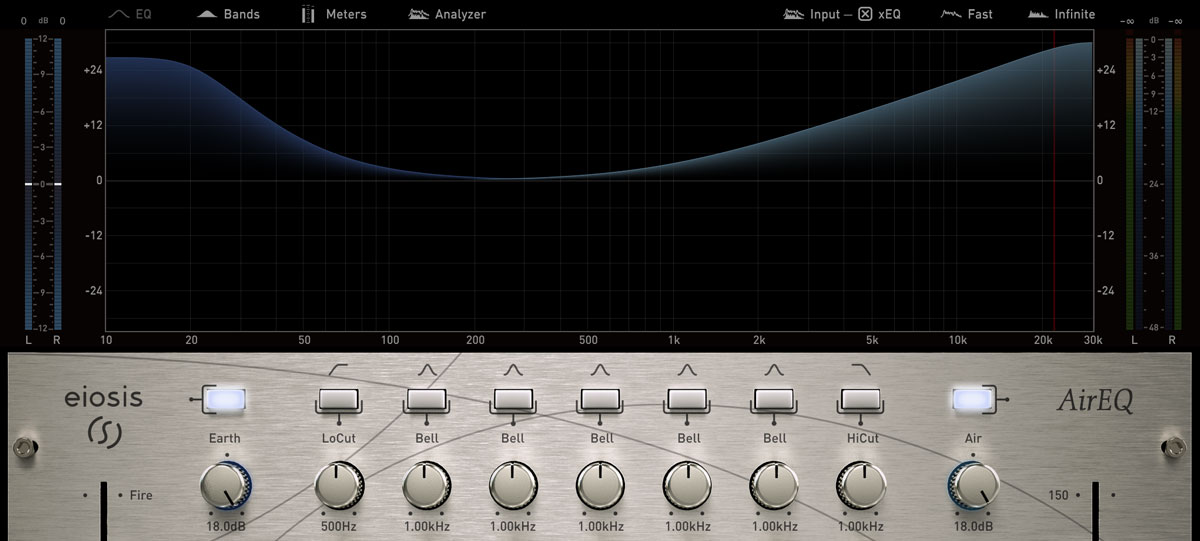
Task: Open the Analyzer tab
Action: pyautogui.click(x=447, y=14)
